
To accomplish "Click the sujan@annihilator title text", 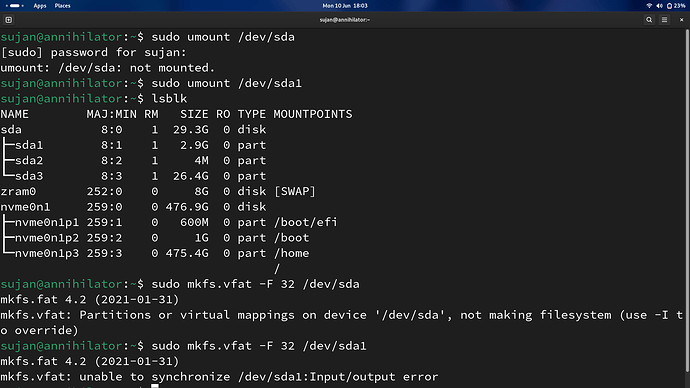I will click(345, 20).
